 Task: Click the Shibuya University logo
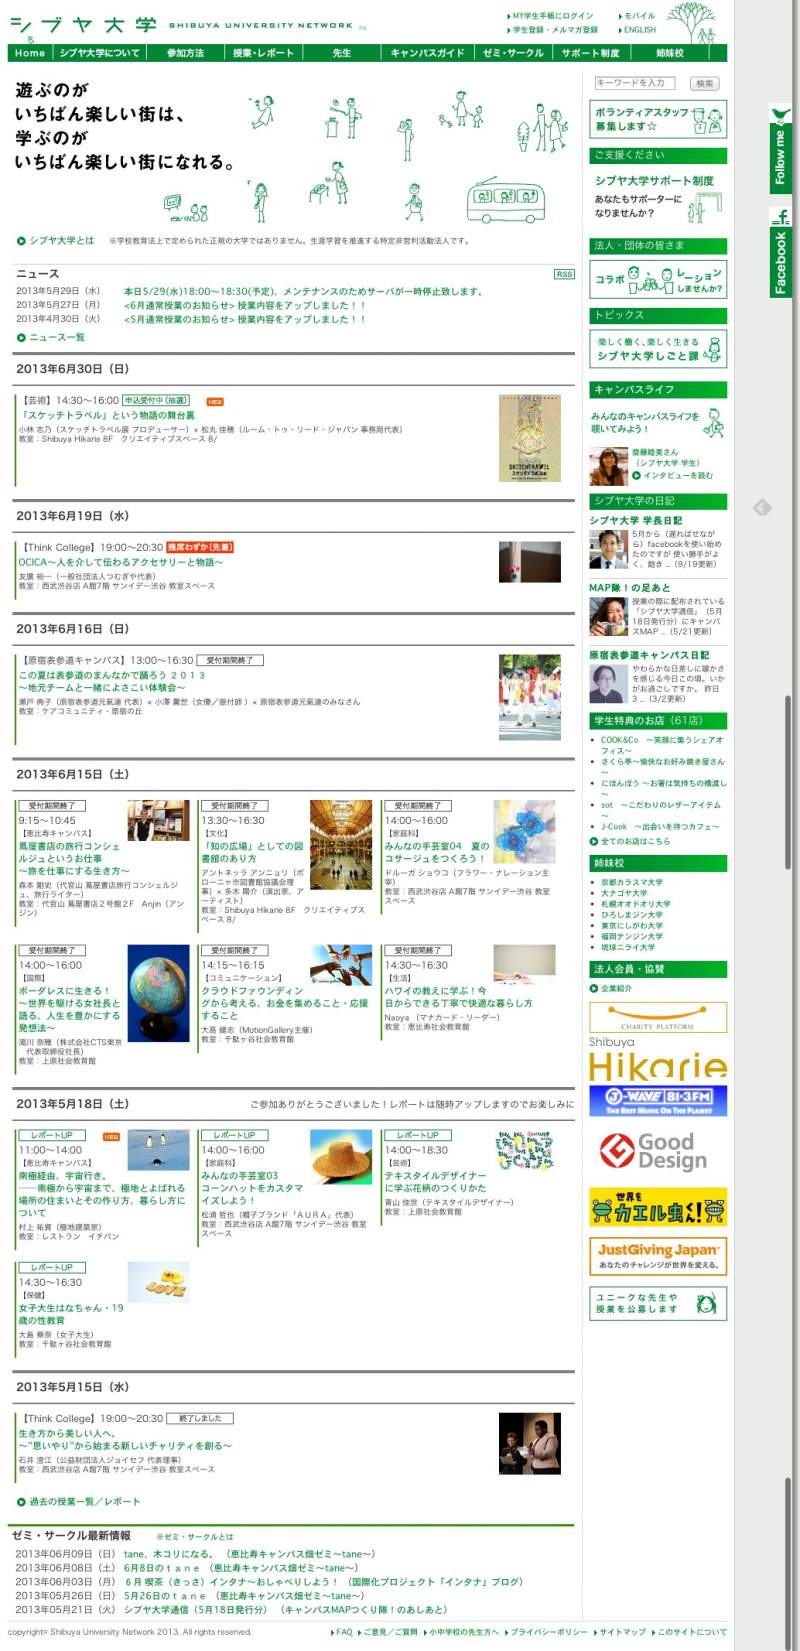tap(85, 25)
